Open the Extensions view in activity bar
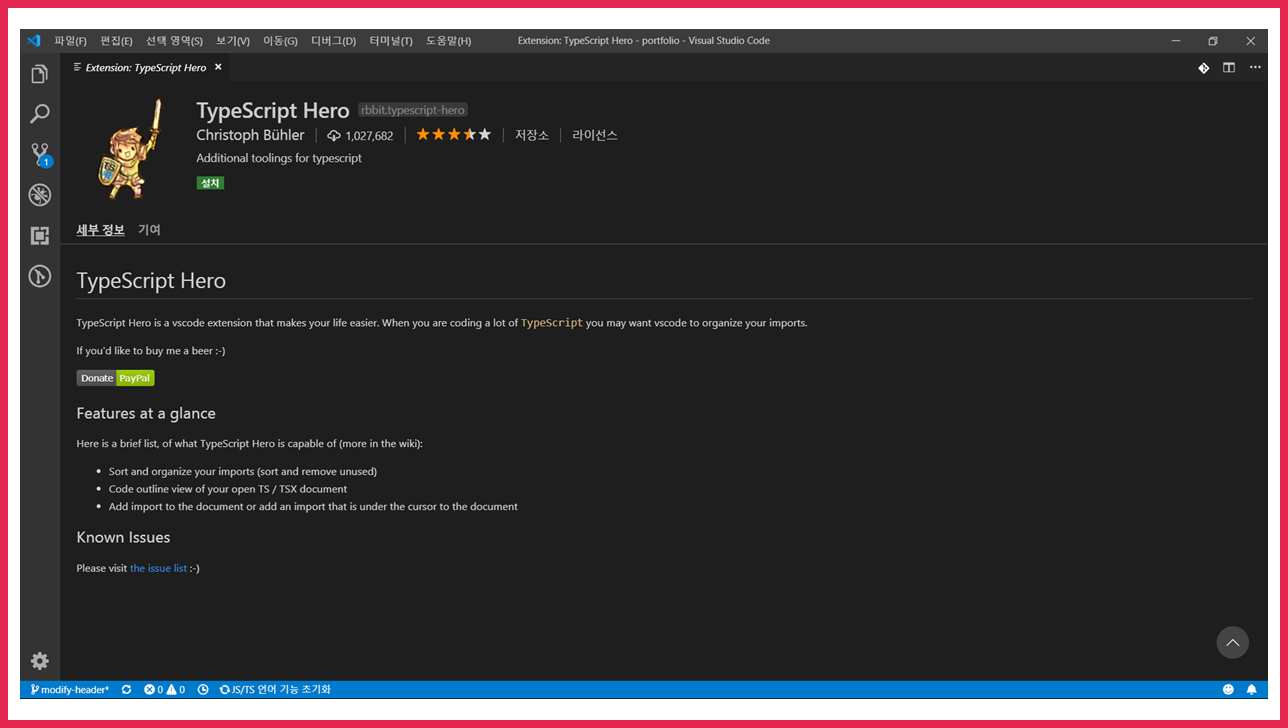The width and height of the screenshot is (1288, 728). click(39, 236)
